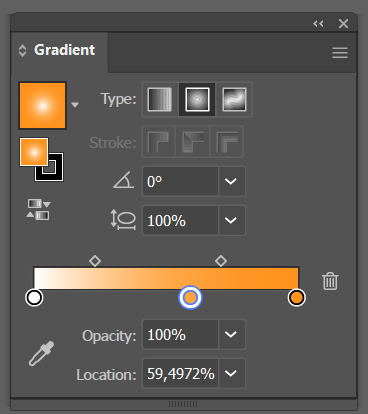Pick a color with the eyedropper icon
Viewport: 368px width, 414px height.
pyautogui.click(x=41, y=353)
